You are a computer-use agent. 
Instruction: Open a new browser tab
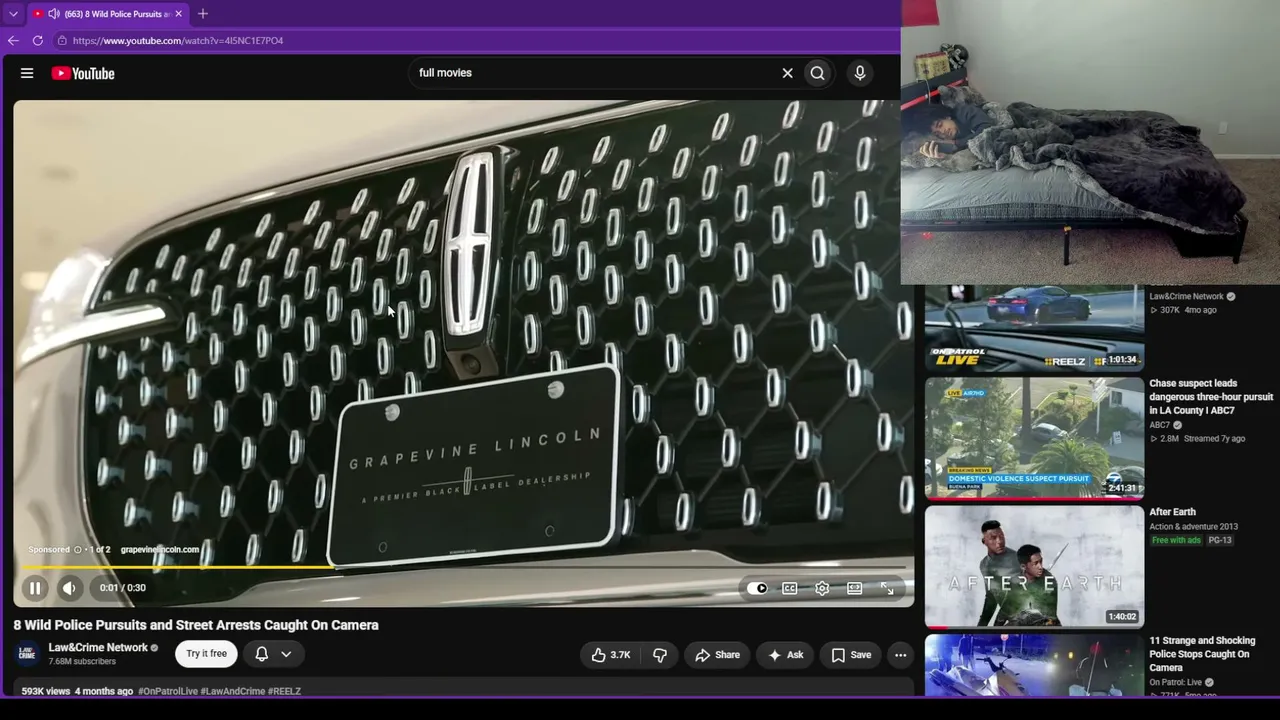click(203, 14)
